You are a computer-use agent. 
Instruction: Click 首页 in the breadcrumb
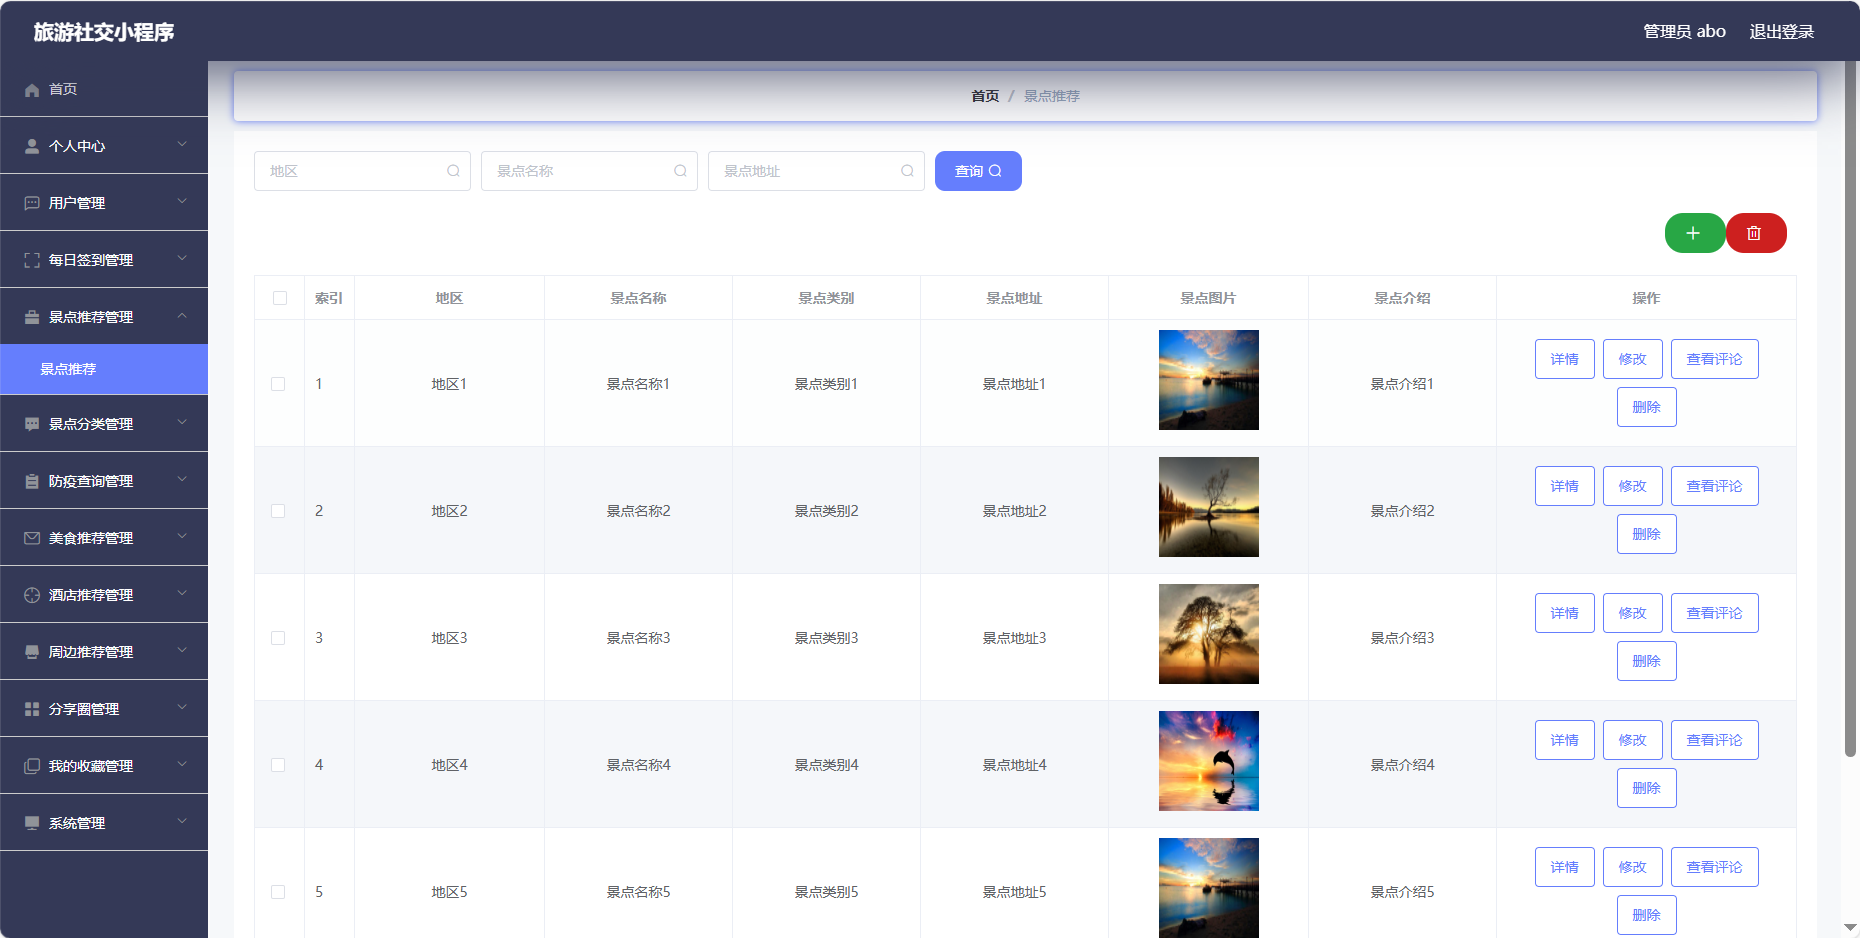tap(985, 96)
